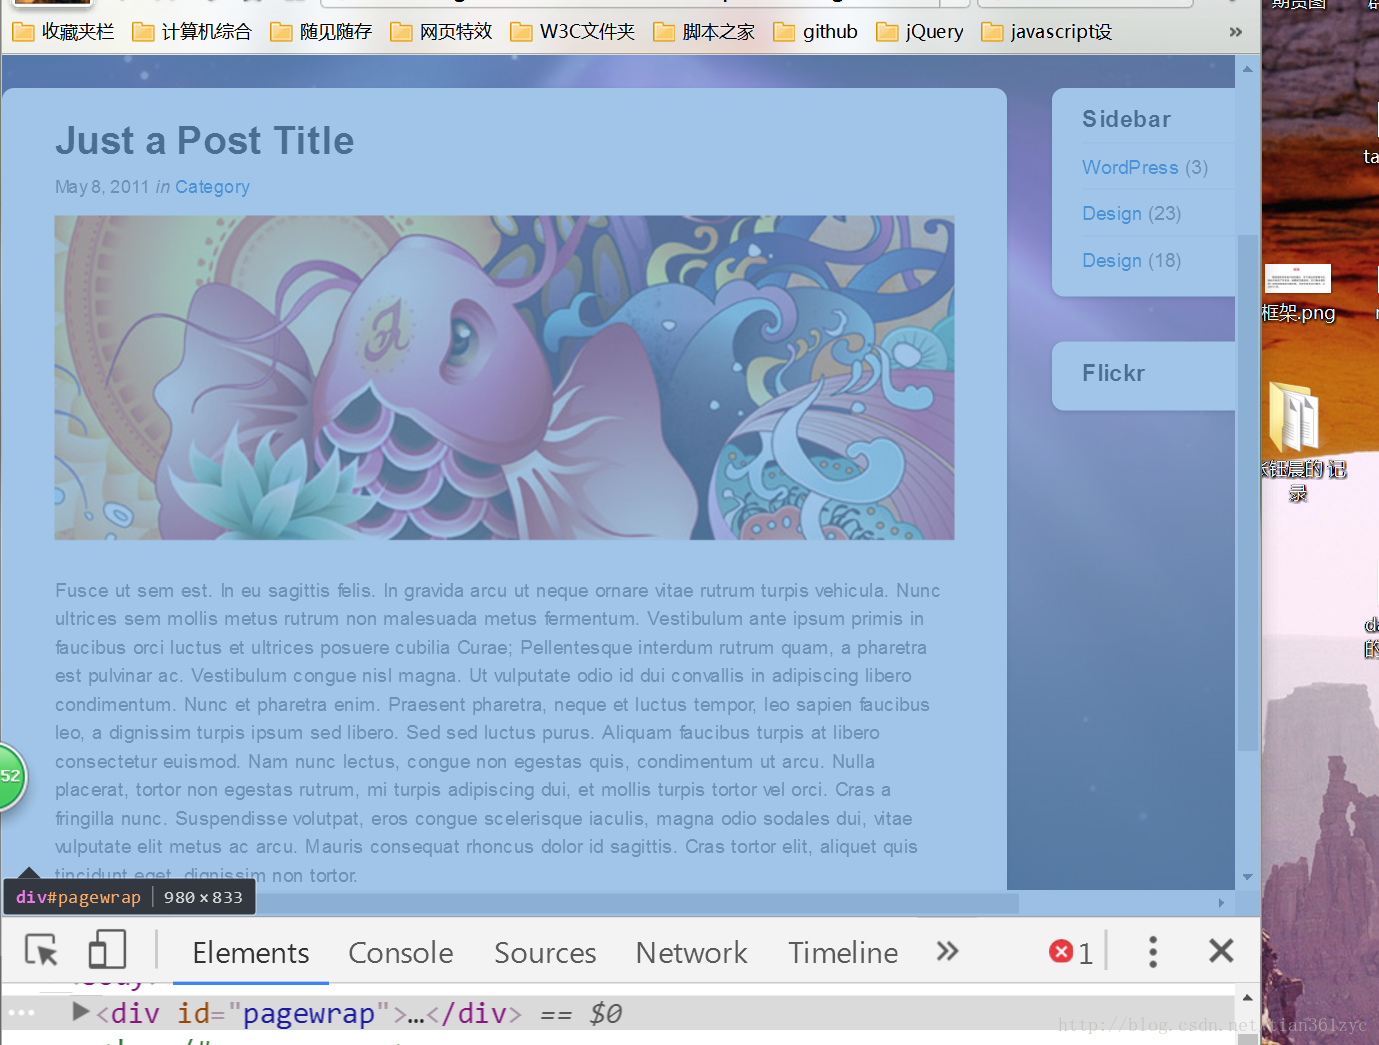Viewport: 1379px width, 1045px height.
Task: Open the Timeline tab
Action: (x=843, y=952)
